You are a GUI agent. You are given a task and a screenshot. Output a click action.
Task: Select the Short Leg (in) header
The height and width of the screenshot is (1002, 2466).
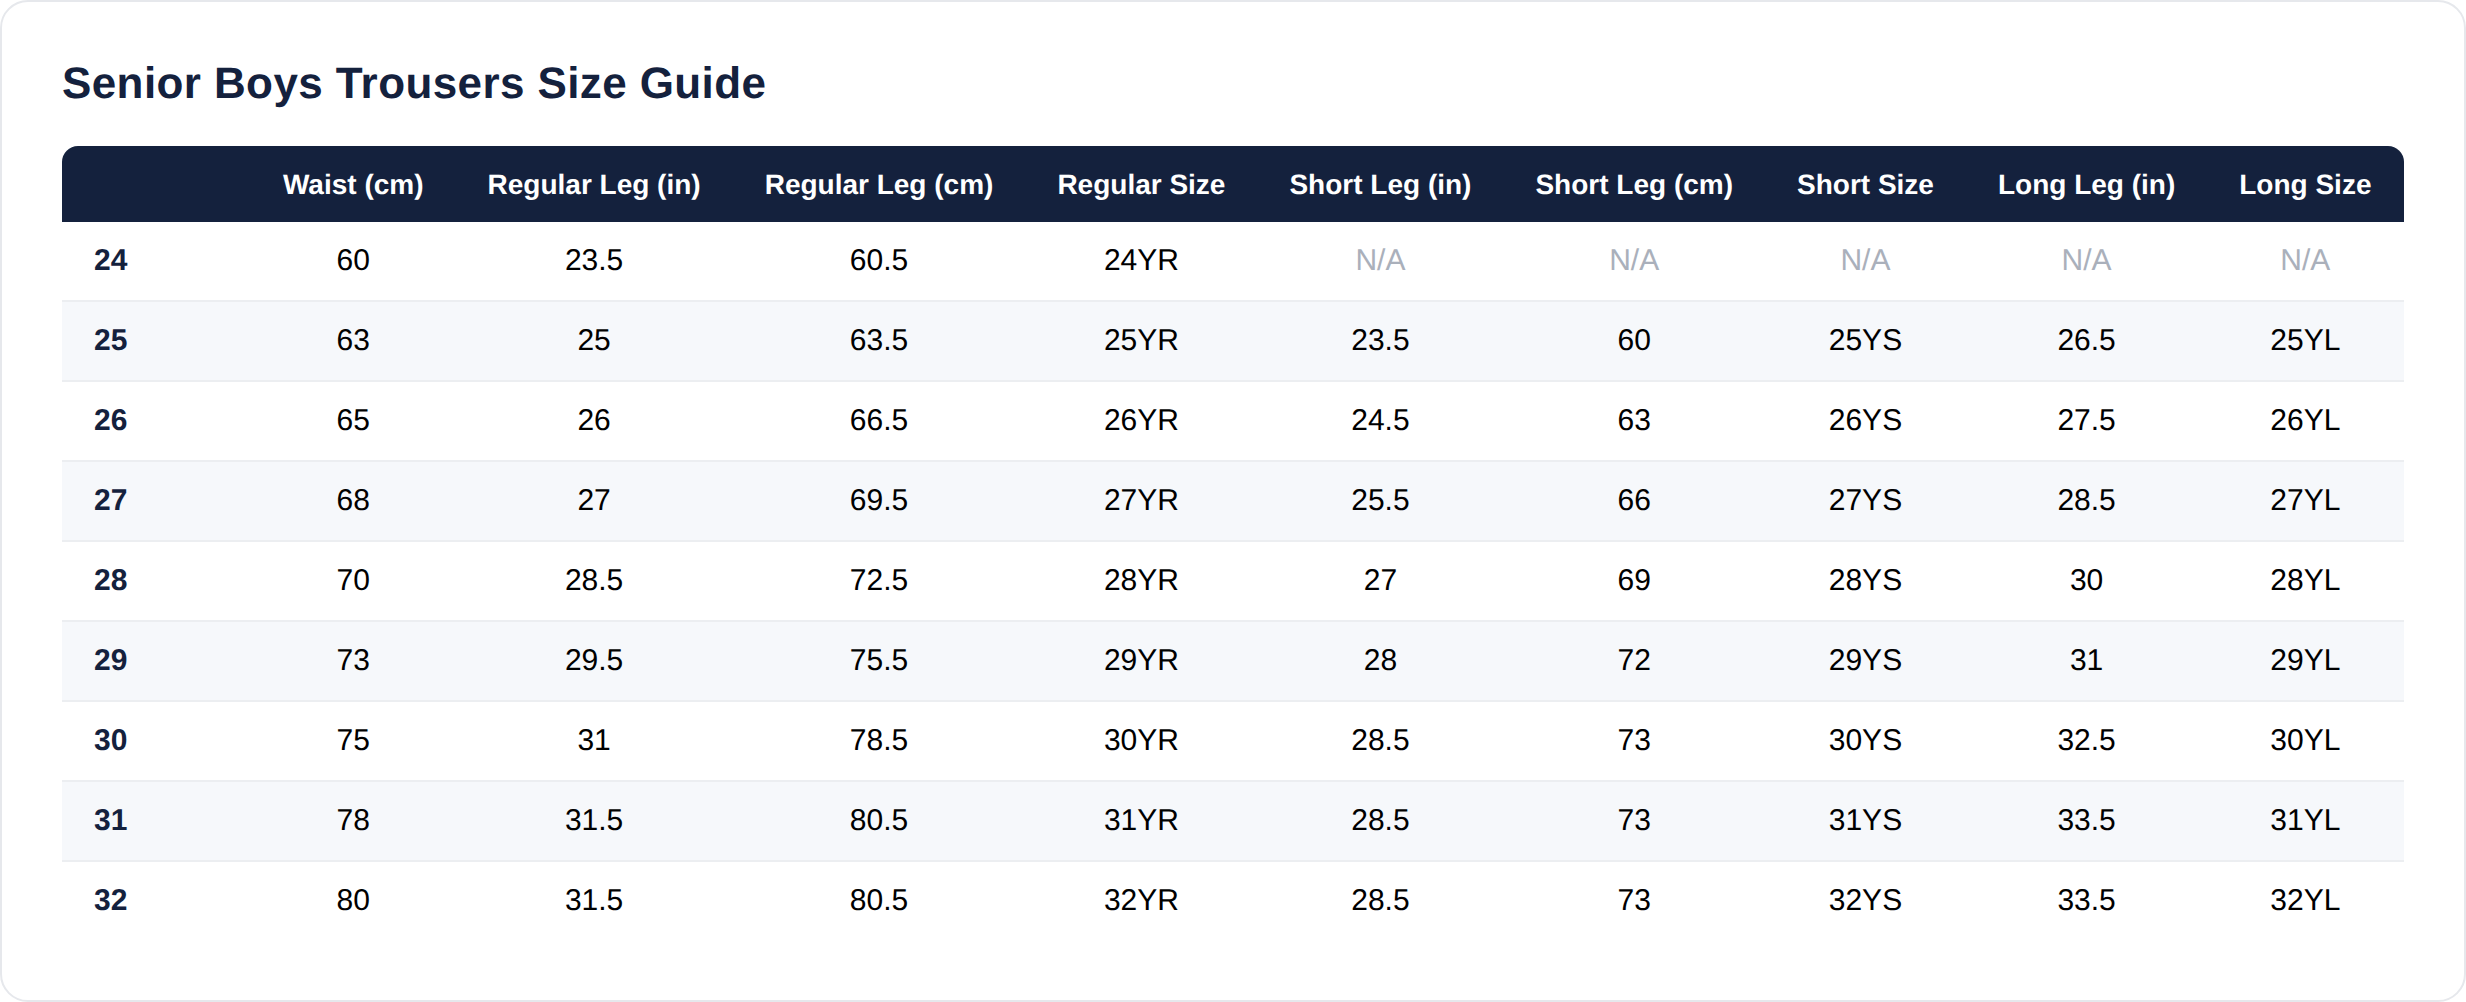pos(1380,185)
